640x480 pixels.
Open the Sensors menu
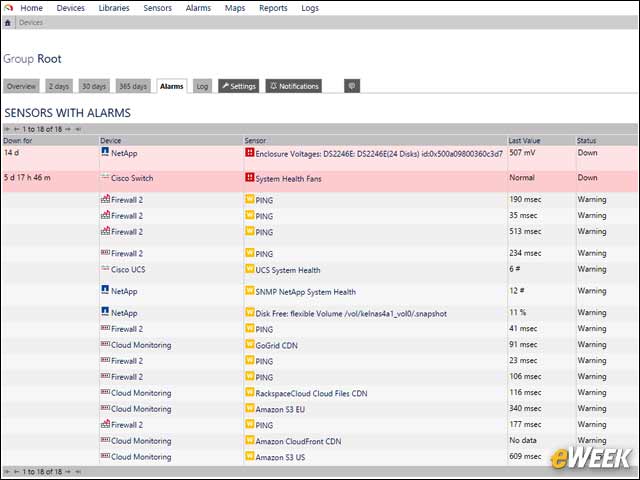click(158, 8)
